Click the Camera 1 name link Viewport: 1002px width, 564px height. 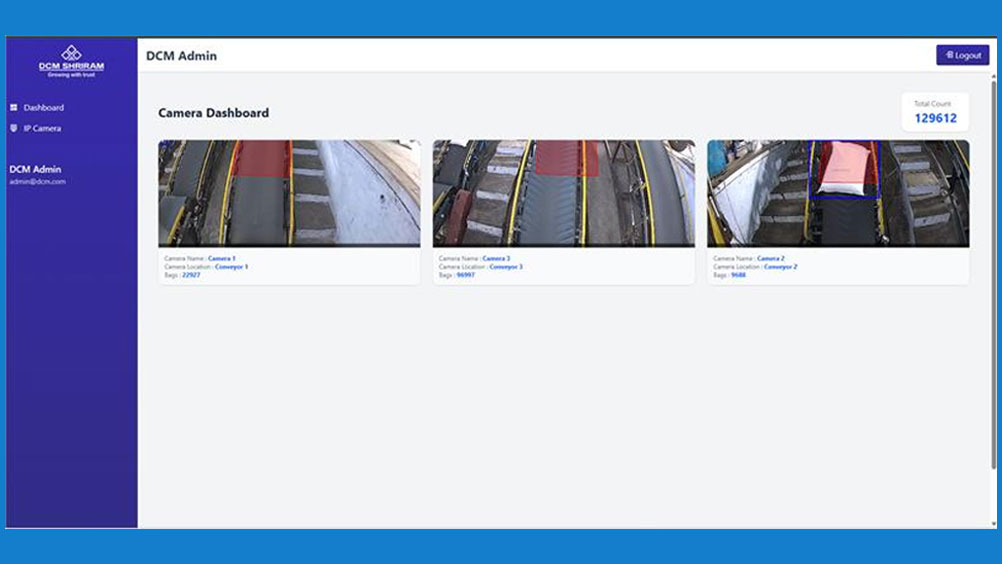click(222, 259)
